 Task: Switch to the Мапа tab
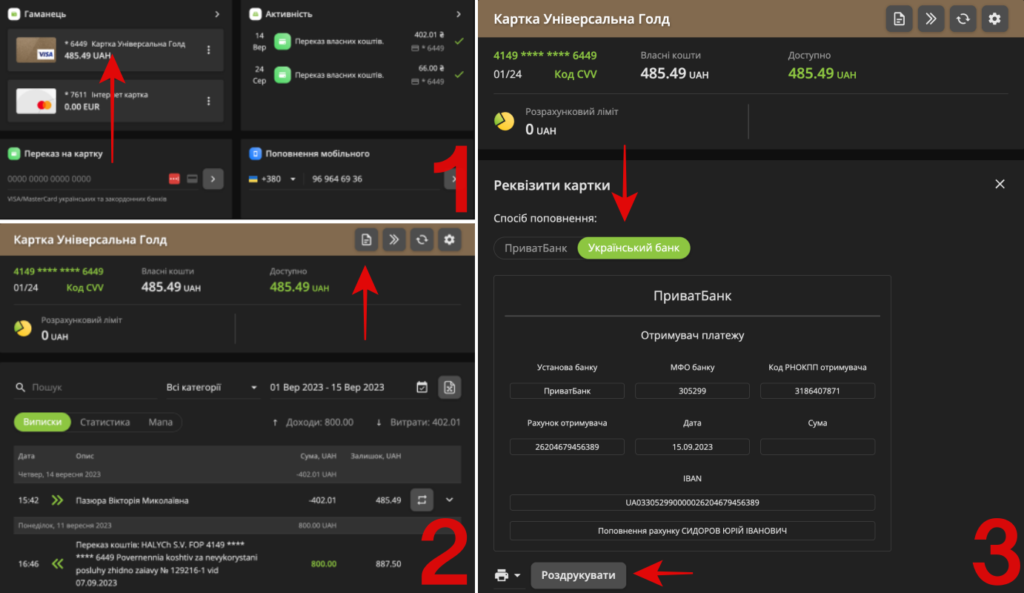coord(160,422)
